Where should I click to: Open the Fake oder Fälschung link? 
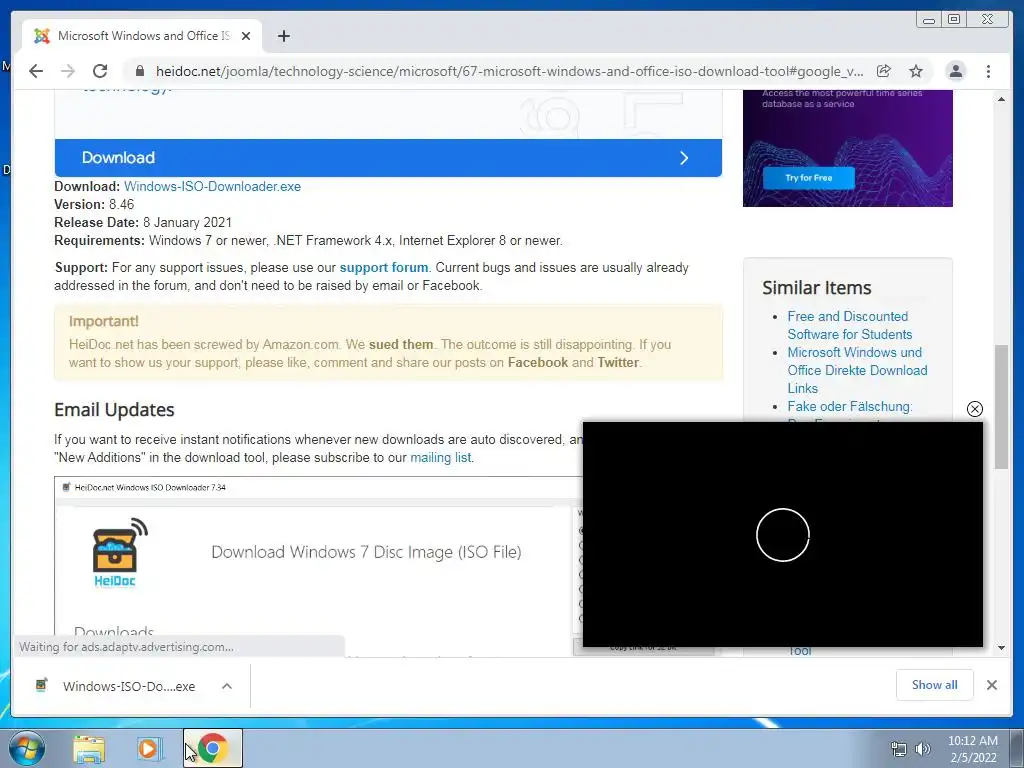849,406
